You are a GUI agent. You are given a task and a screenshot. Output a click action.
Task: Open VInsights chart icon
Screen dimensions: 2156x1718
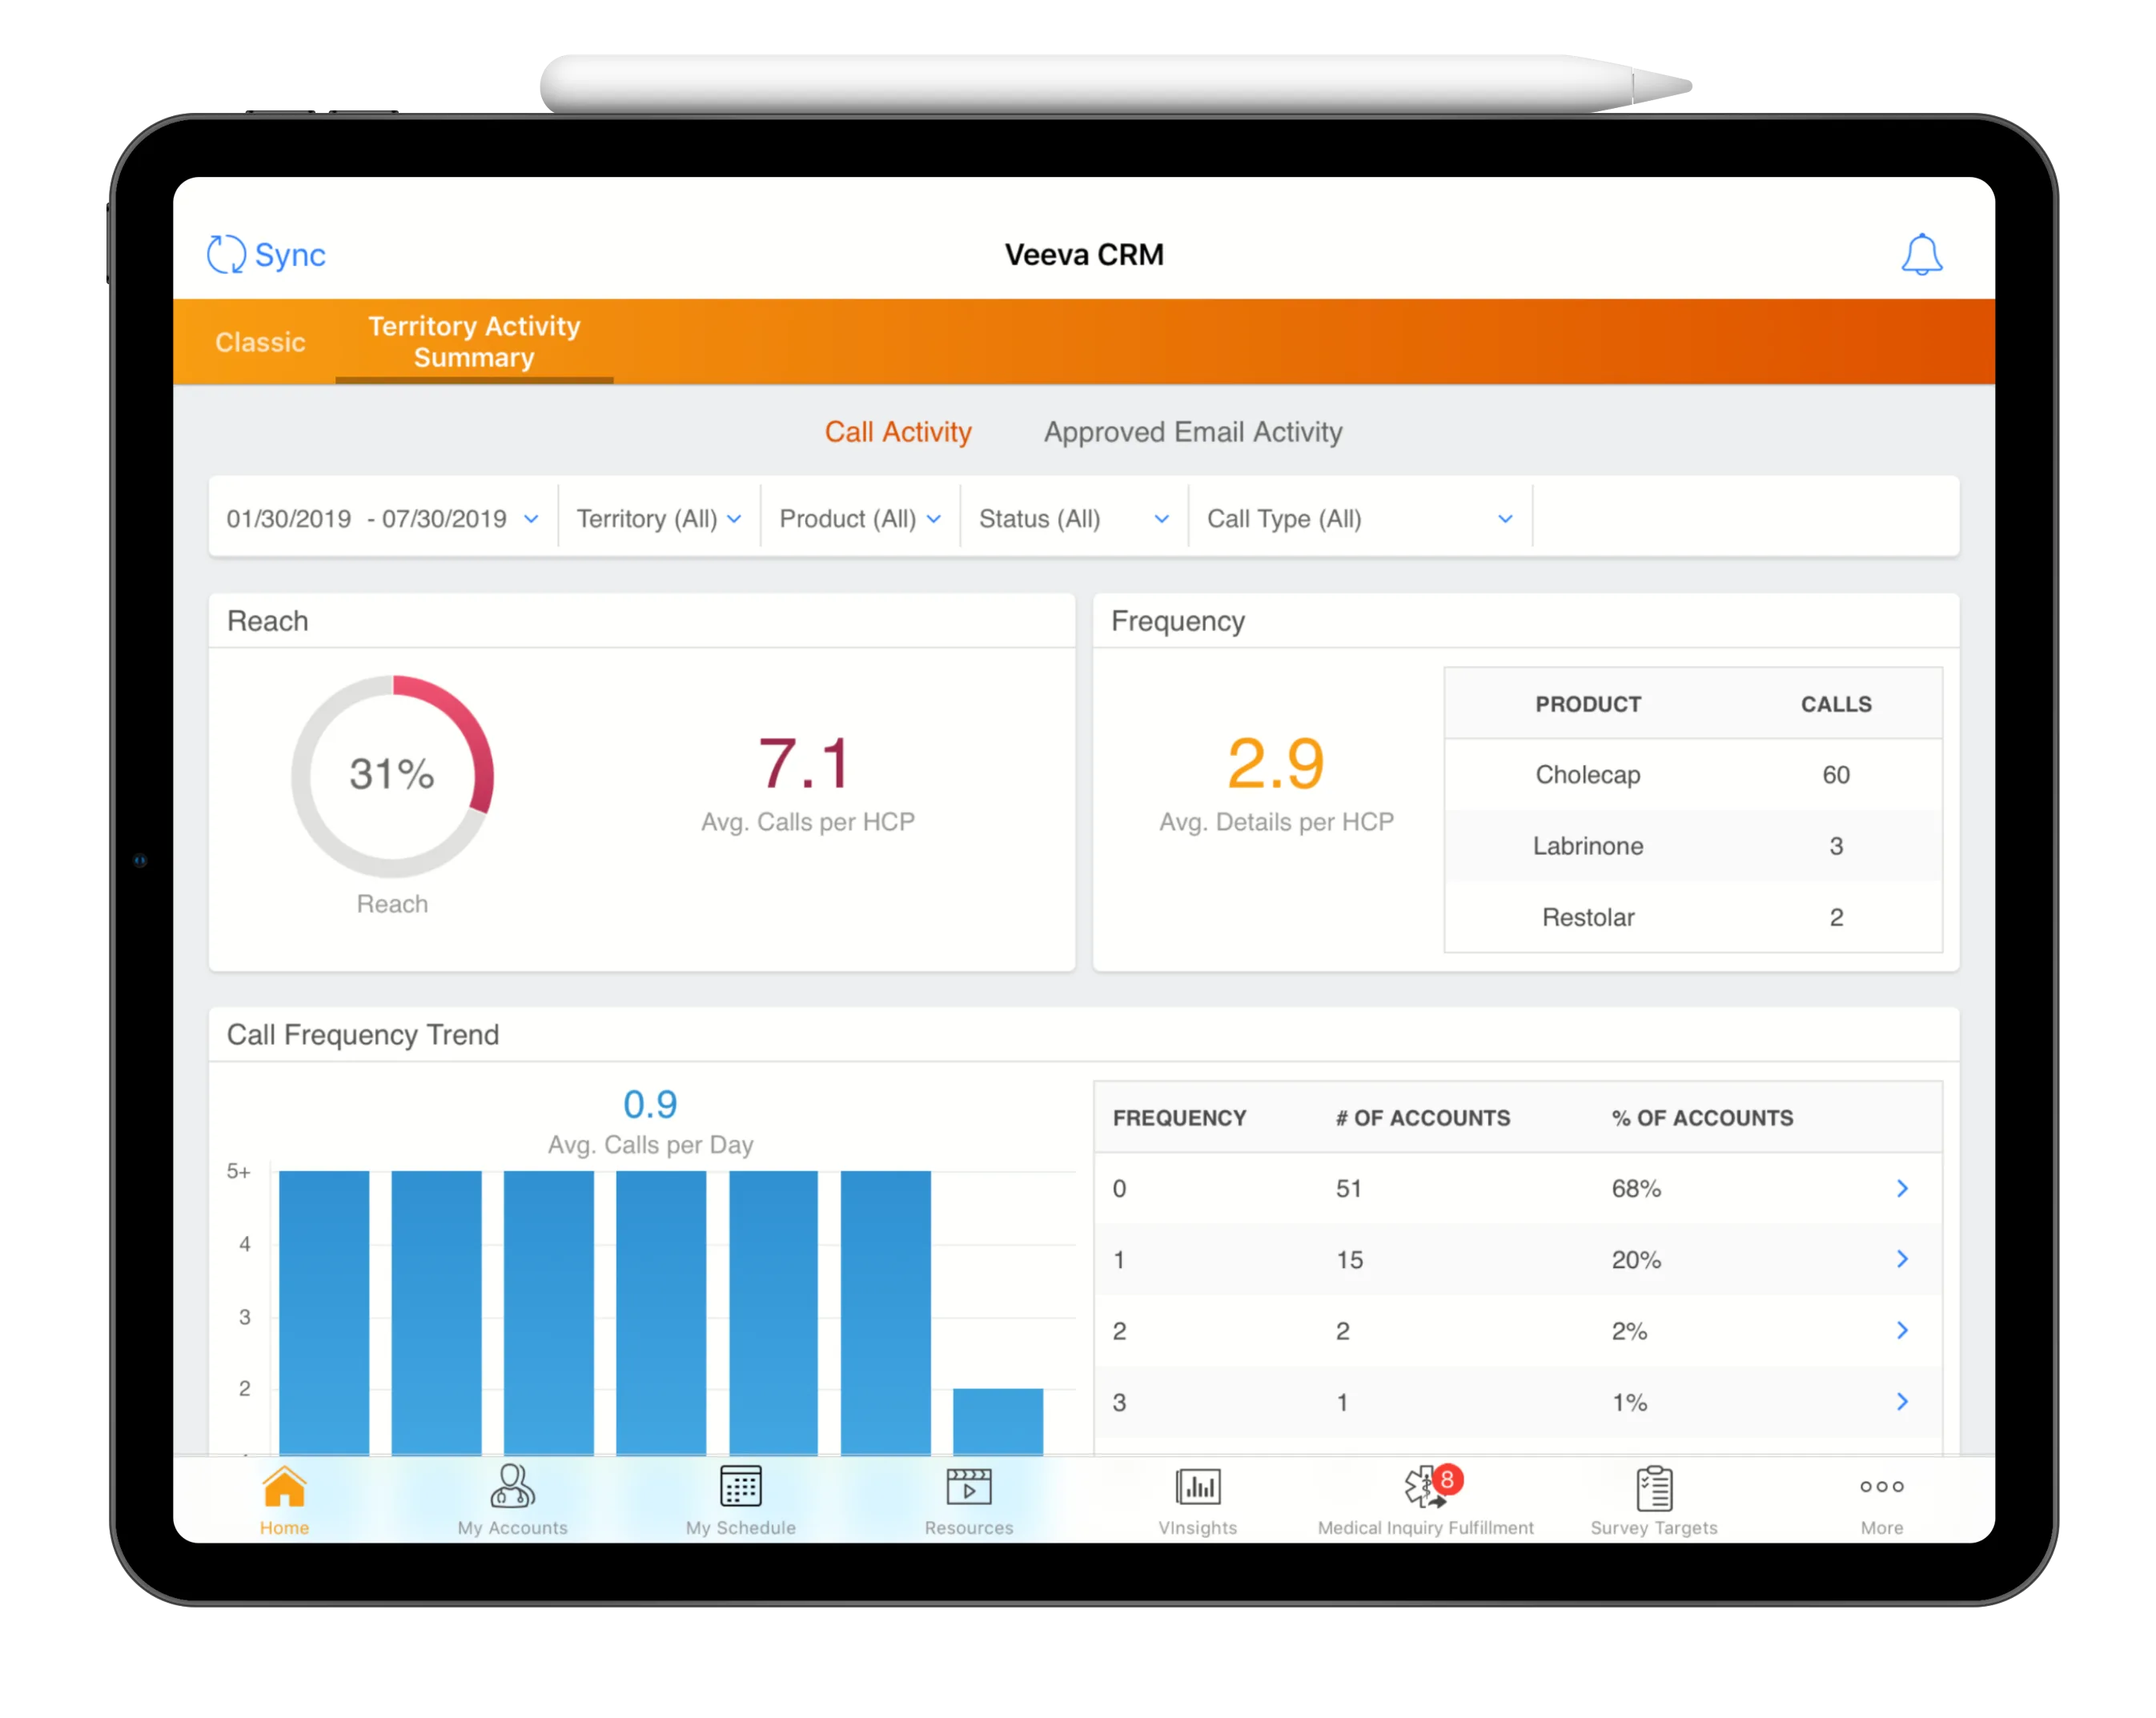tap(1197, 1486)
